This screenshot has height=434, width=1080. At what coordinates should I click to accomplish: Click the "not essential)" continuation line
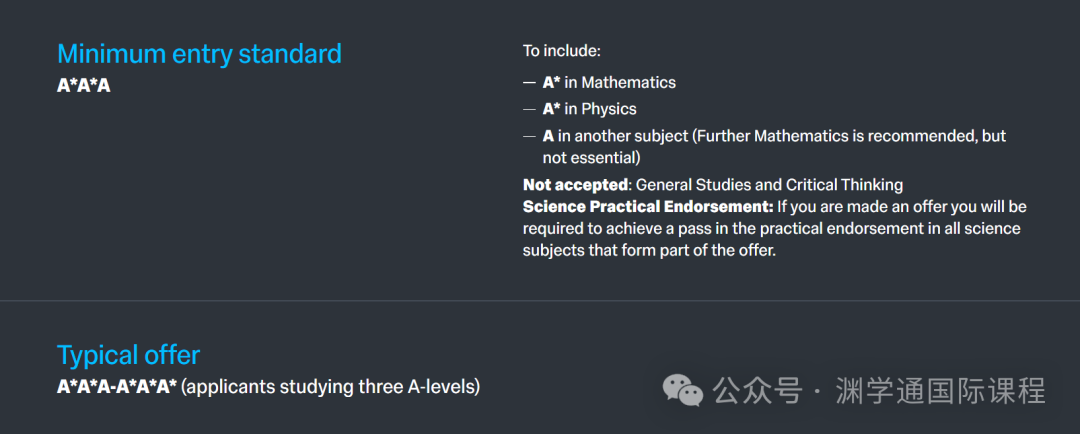click(x=592, y=158)
